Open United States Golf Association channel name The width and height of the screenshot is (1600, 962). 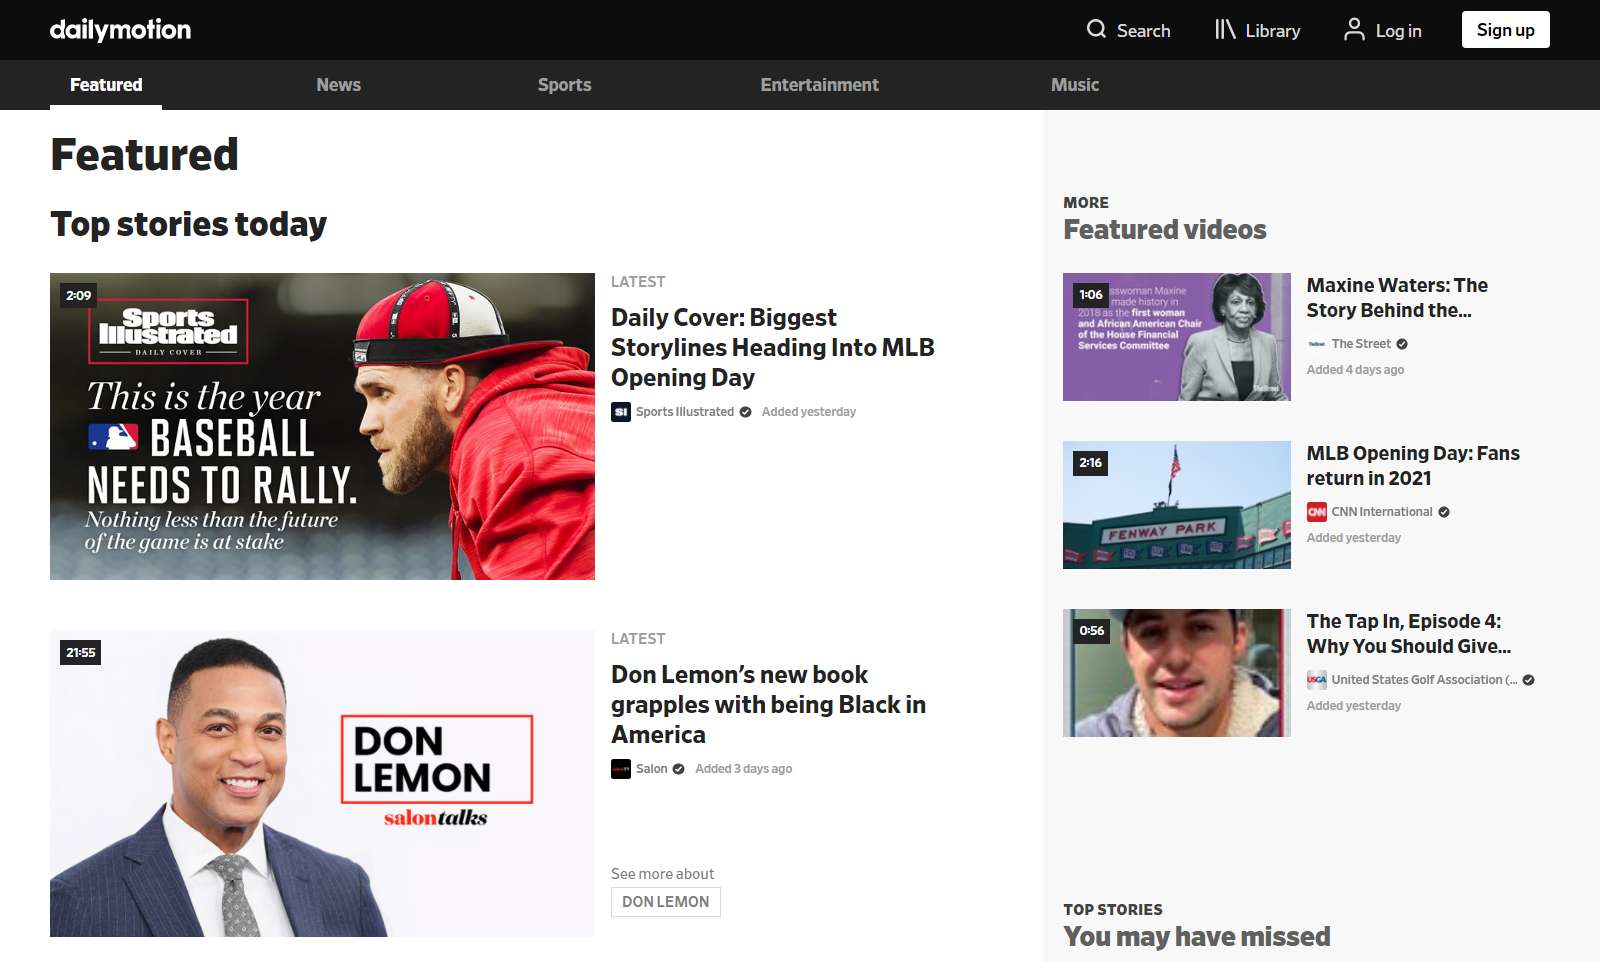tap(1424, 680)
